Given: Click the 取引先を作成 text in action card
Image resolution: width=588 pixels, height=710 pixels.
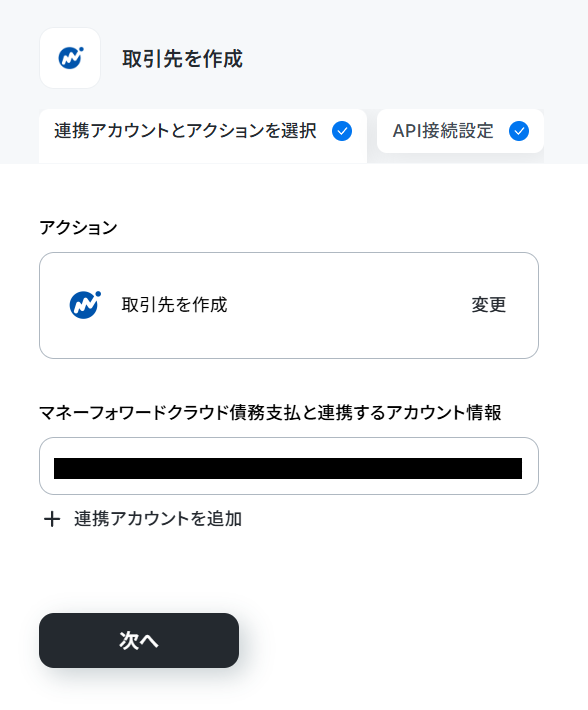Looking at the screenshot, I should click(x=174, y=305).
